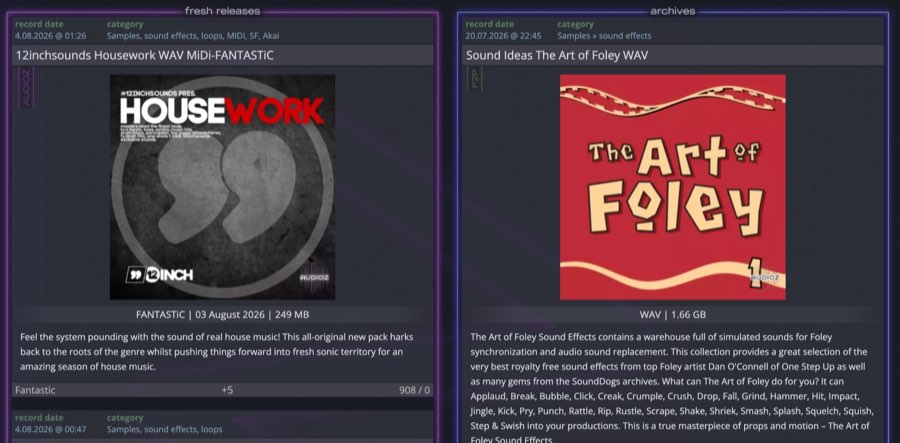The image size is (900, 443).
Task: Open the archives section heading
Action: tap(673, 11)
